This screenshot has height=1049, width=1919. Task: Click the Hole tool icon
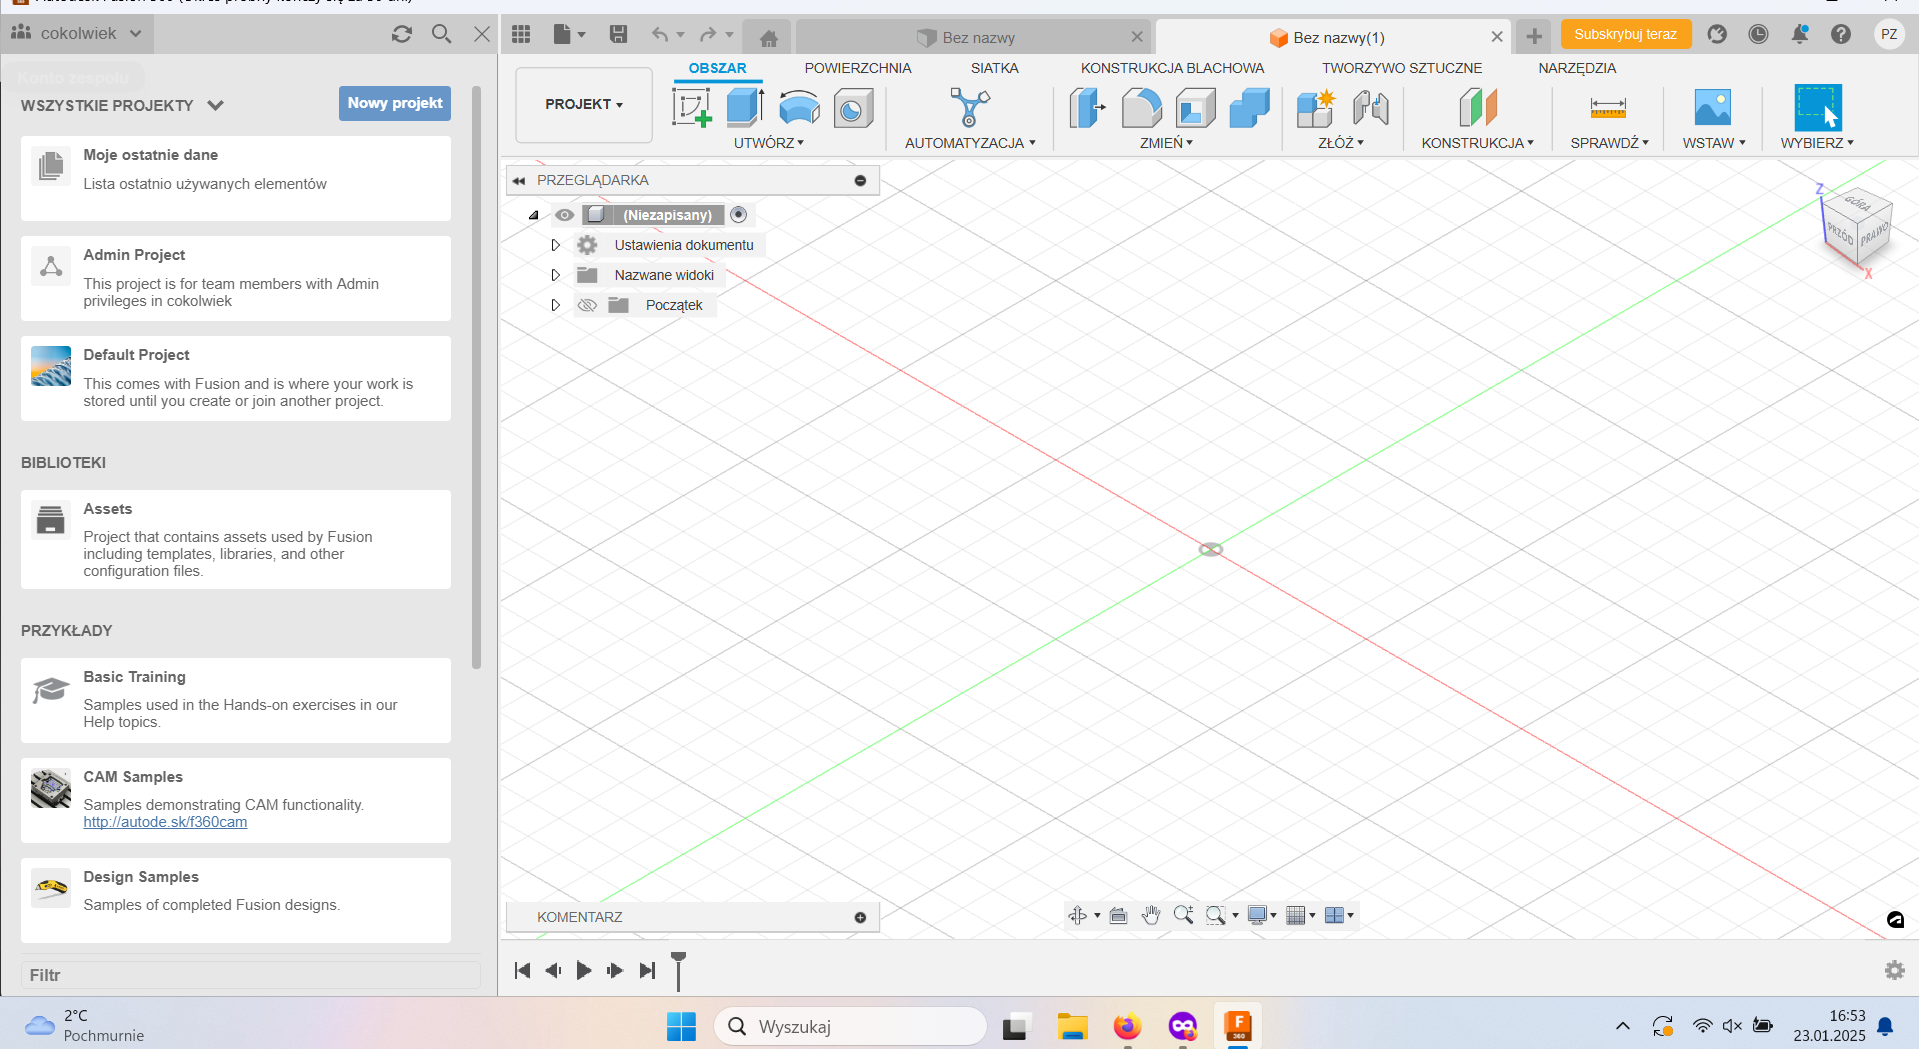(x=853, y=108)
